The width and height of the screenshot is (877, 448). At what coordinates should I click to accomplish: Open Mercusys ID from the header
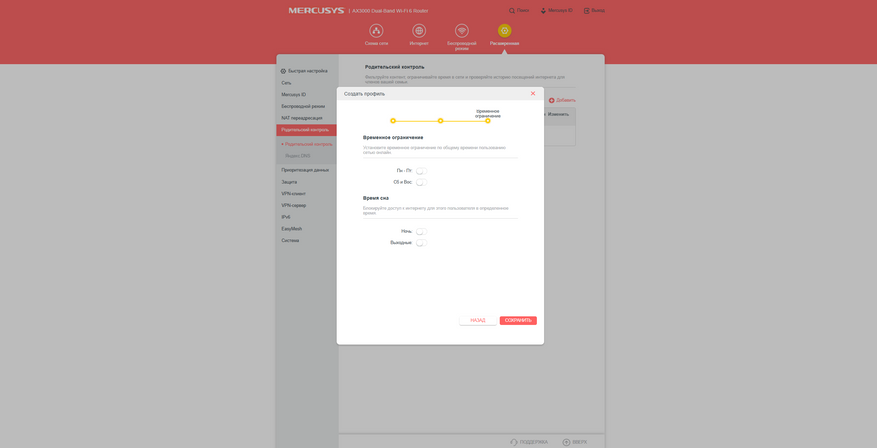tap(556, 11)
